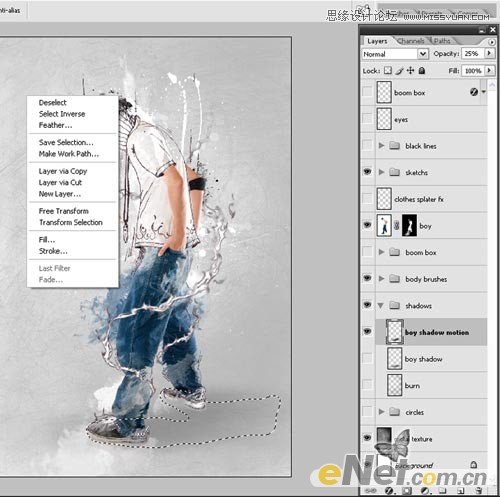Choose Transform Selection menu entry
This screenshot has width=500, height=497.
(x=71, y=222)
